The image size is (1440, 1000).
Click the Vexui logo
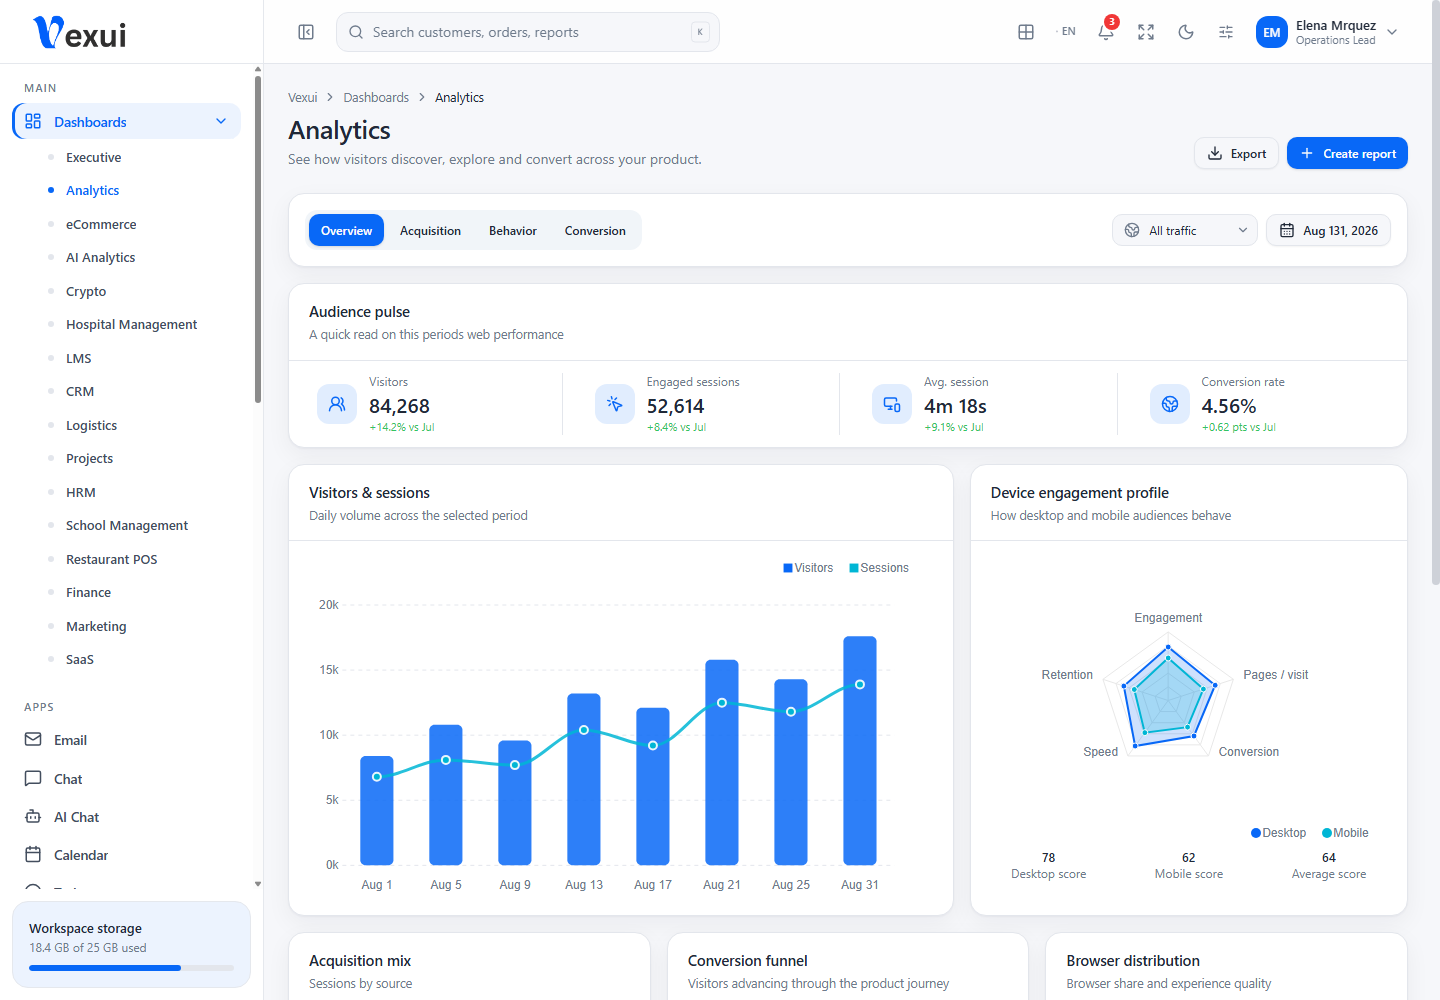tap(80, 33)
